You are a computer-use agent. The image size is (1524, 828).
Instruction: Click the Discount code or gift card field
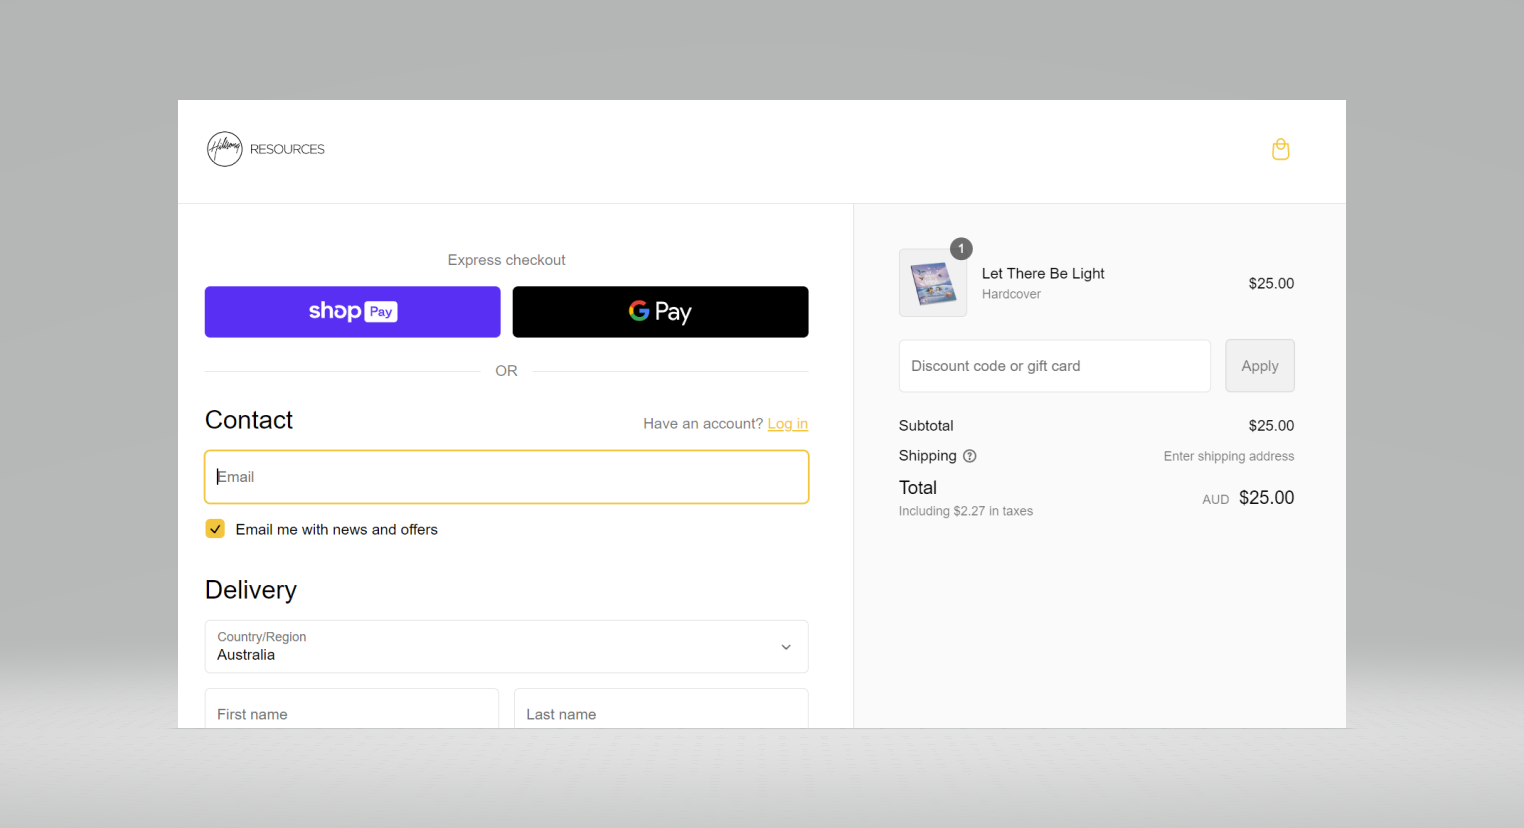1054,366
